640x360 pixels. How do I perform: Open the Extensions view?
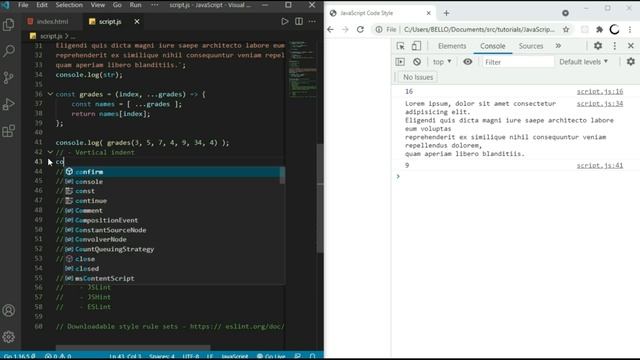coord(9,131)
